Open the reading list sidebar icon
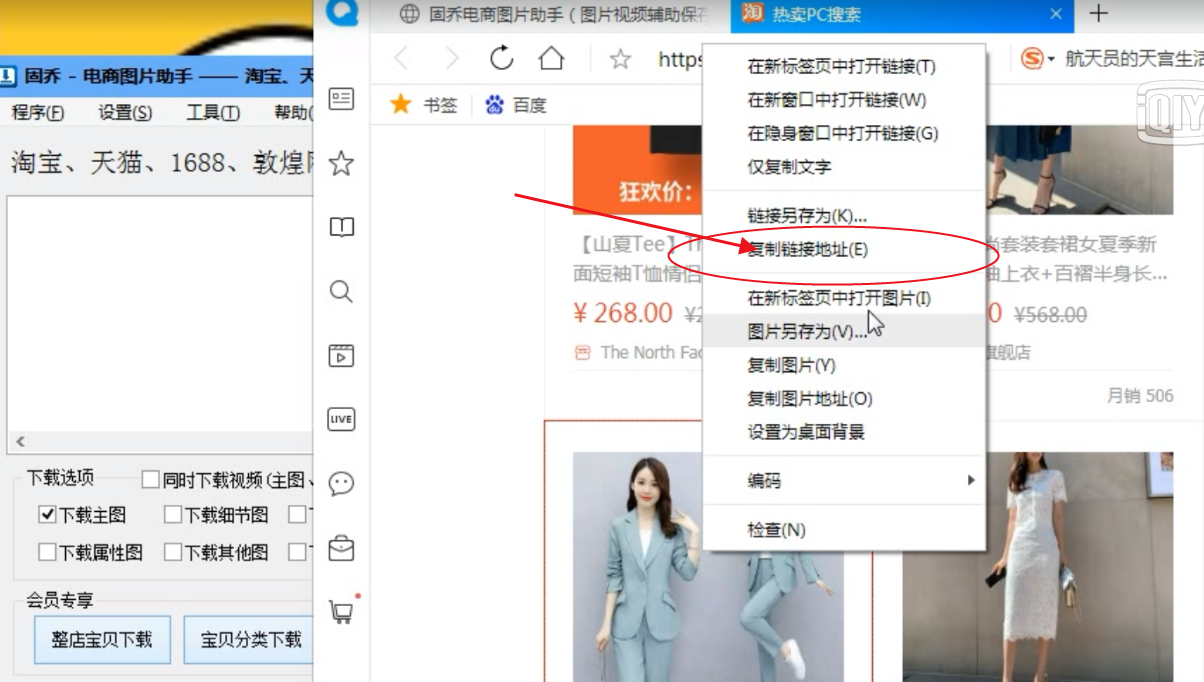 tap(341, 225)
